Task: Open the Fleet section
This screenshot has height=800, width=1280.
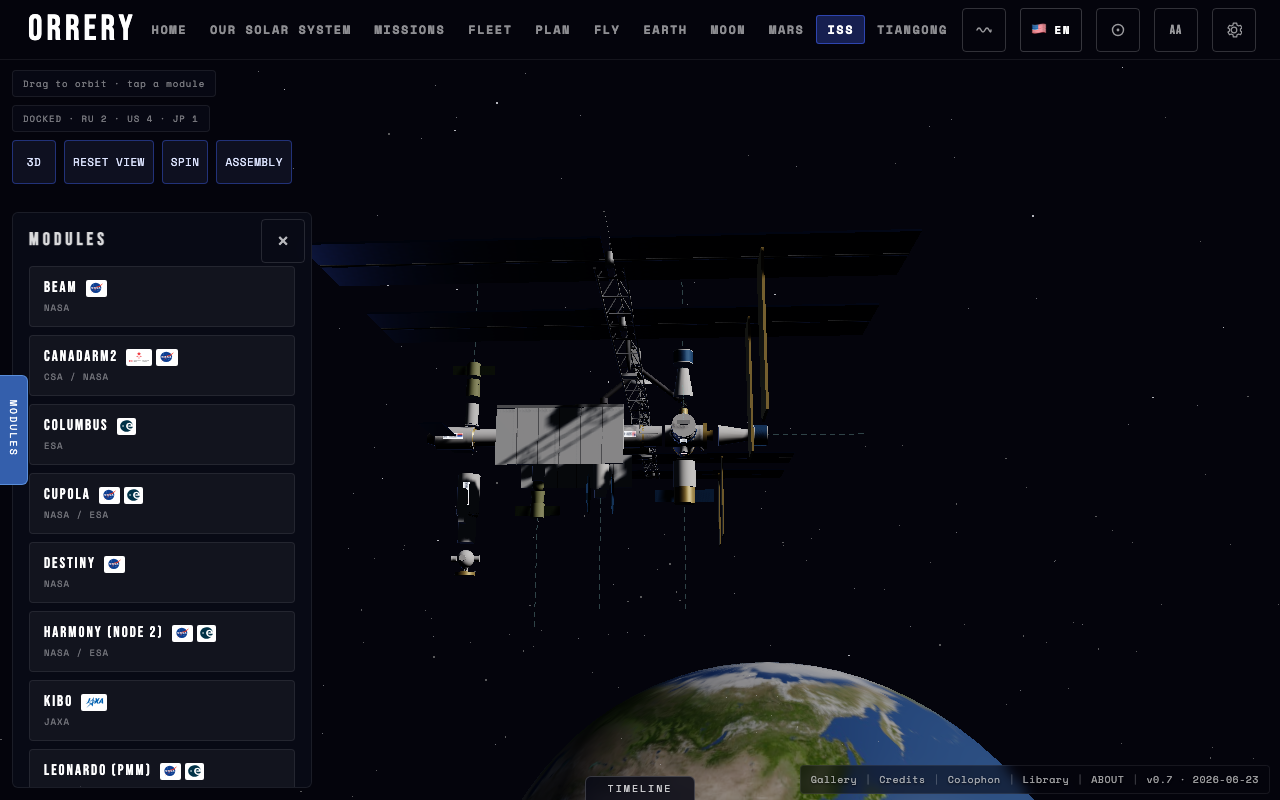Action: tap(490, 30)
